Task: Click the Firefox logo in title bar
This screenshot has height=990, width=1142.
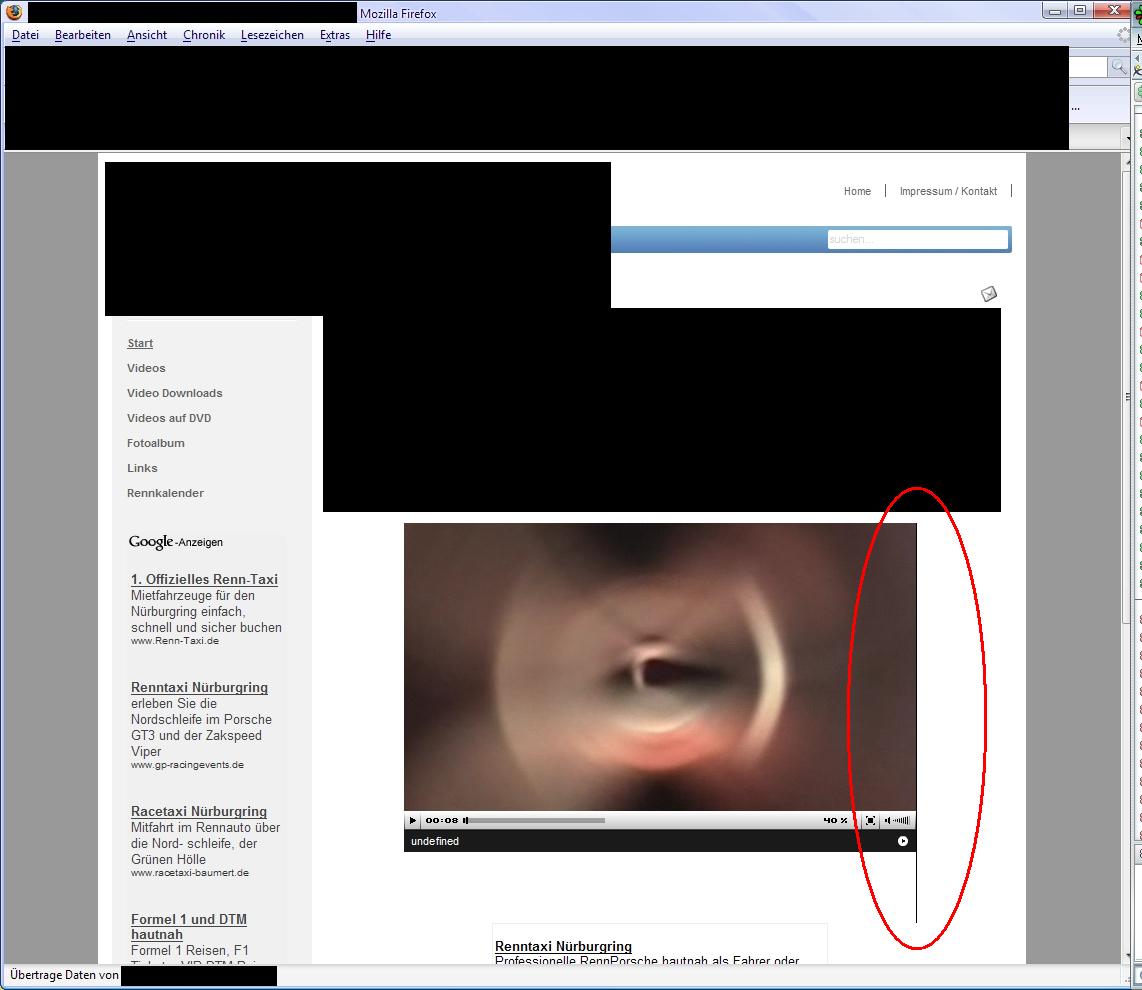Action: point(14,13)
